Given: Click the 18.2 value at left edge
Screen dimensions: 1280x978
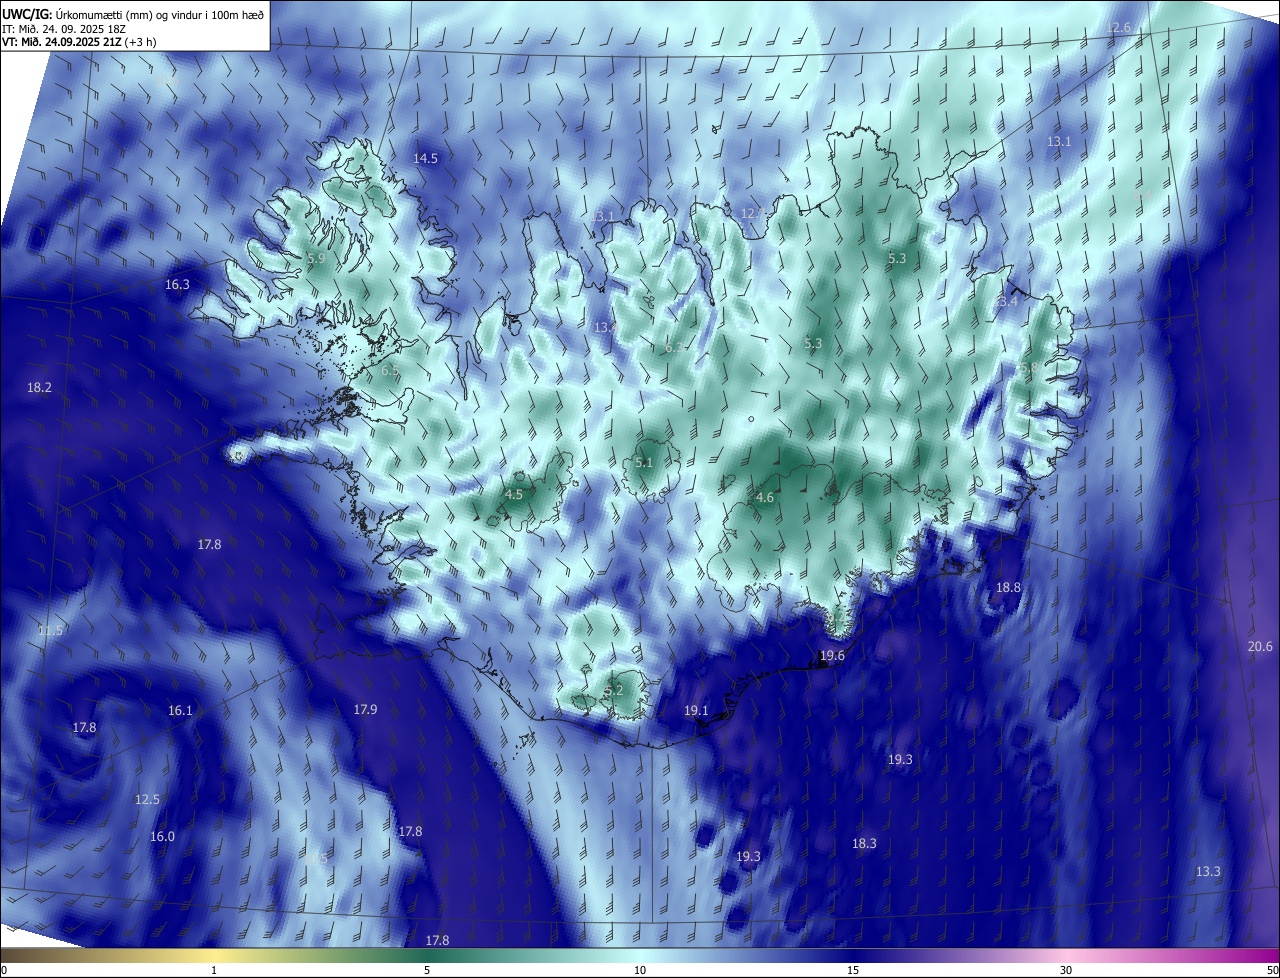Looking at the screenshot, I should 39,387.
